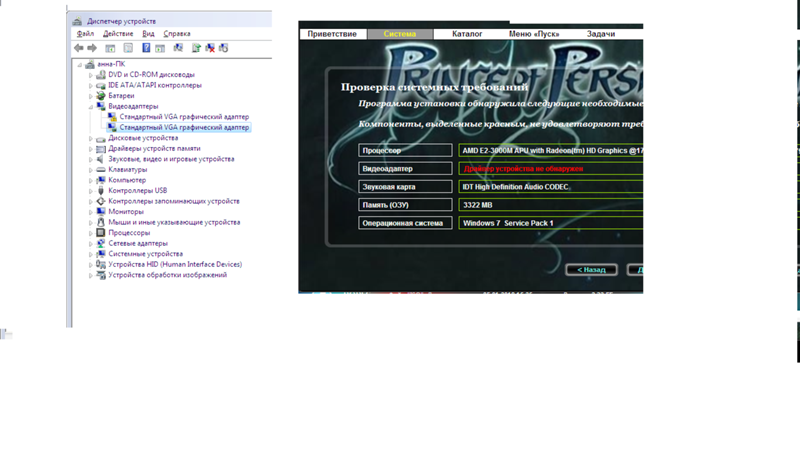Click the mouse icon beside Мыши и иные указывающие устройства

click(101, 222)
